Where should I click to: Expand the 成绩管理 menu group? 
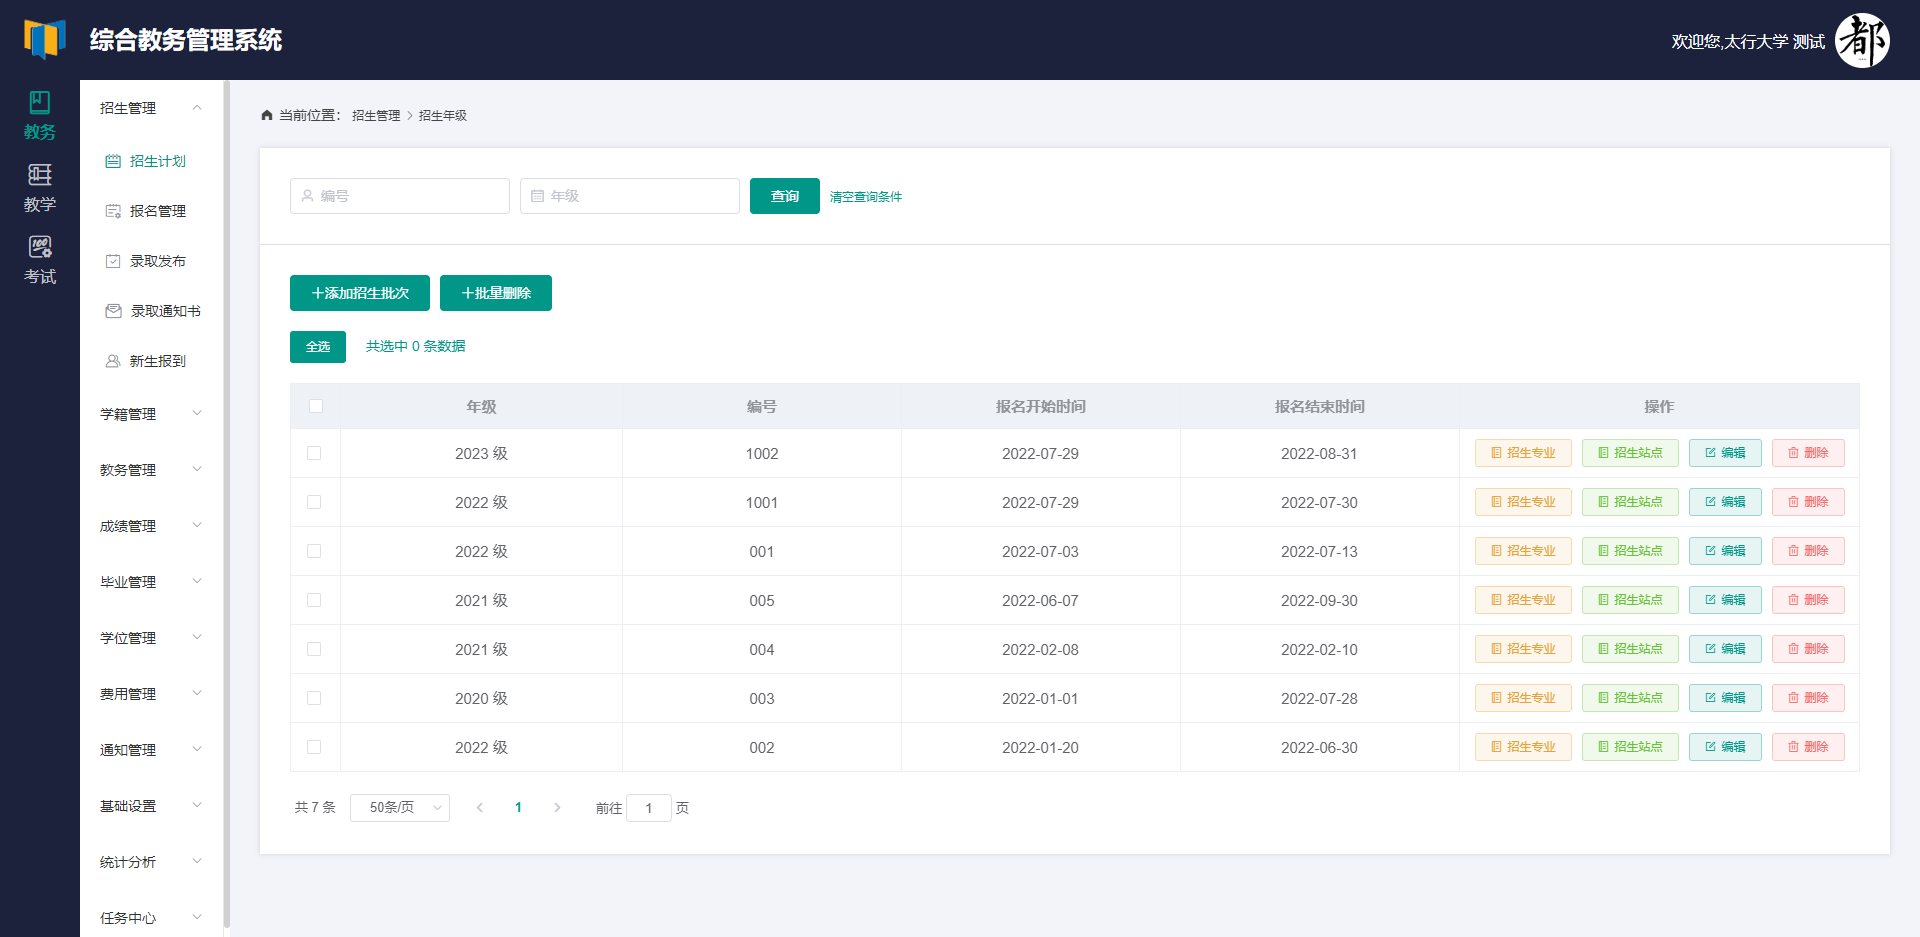coord(151,526)
